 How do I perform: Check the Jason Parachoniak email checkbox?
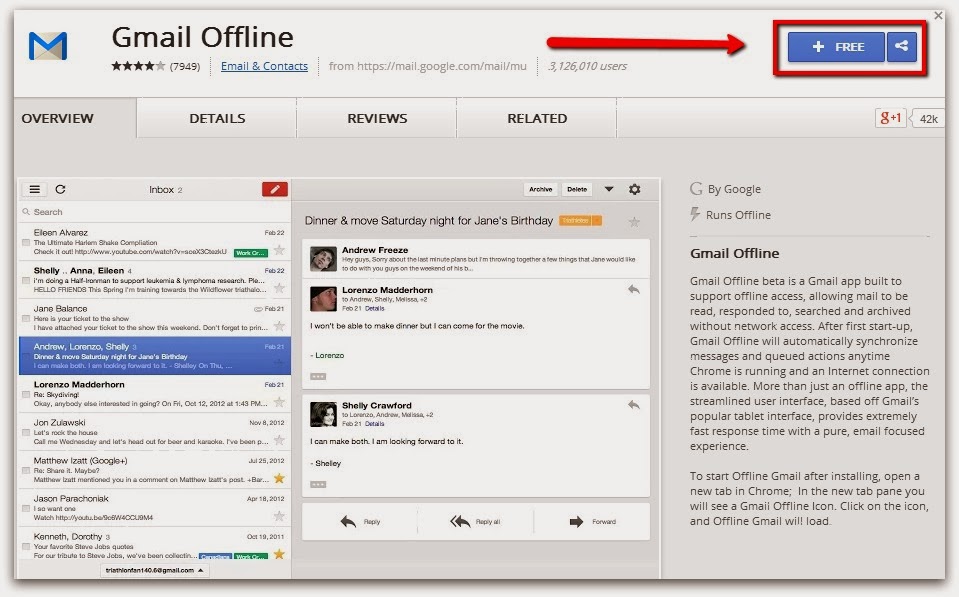point(26,508)
